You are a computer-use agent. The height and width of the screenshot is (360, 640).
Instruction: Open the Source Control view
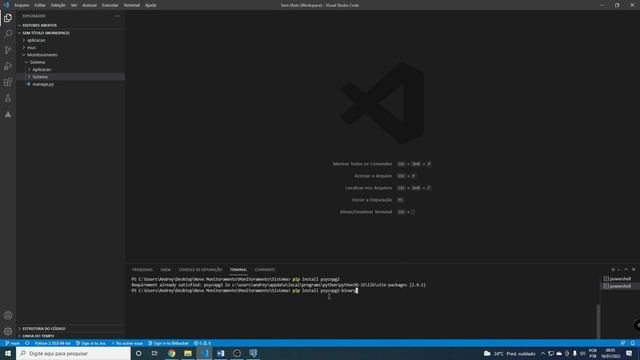coord(8,50)
